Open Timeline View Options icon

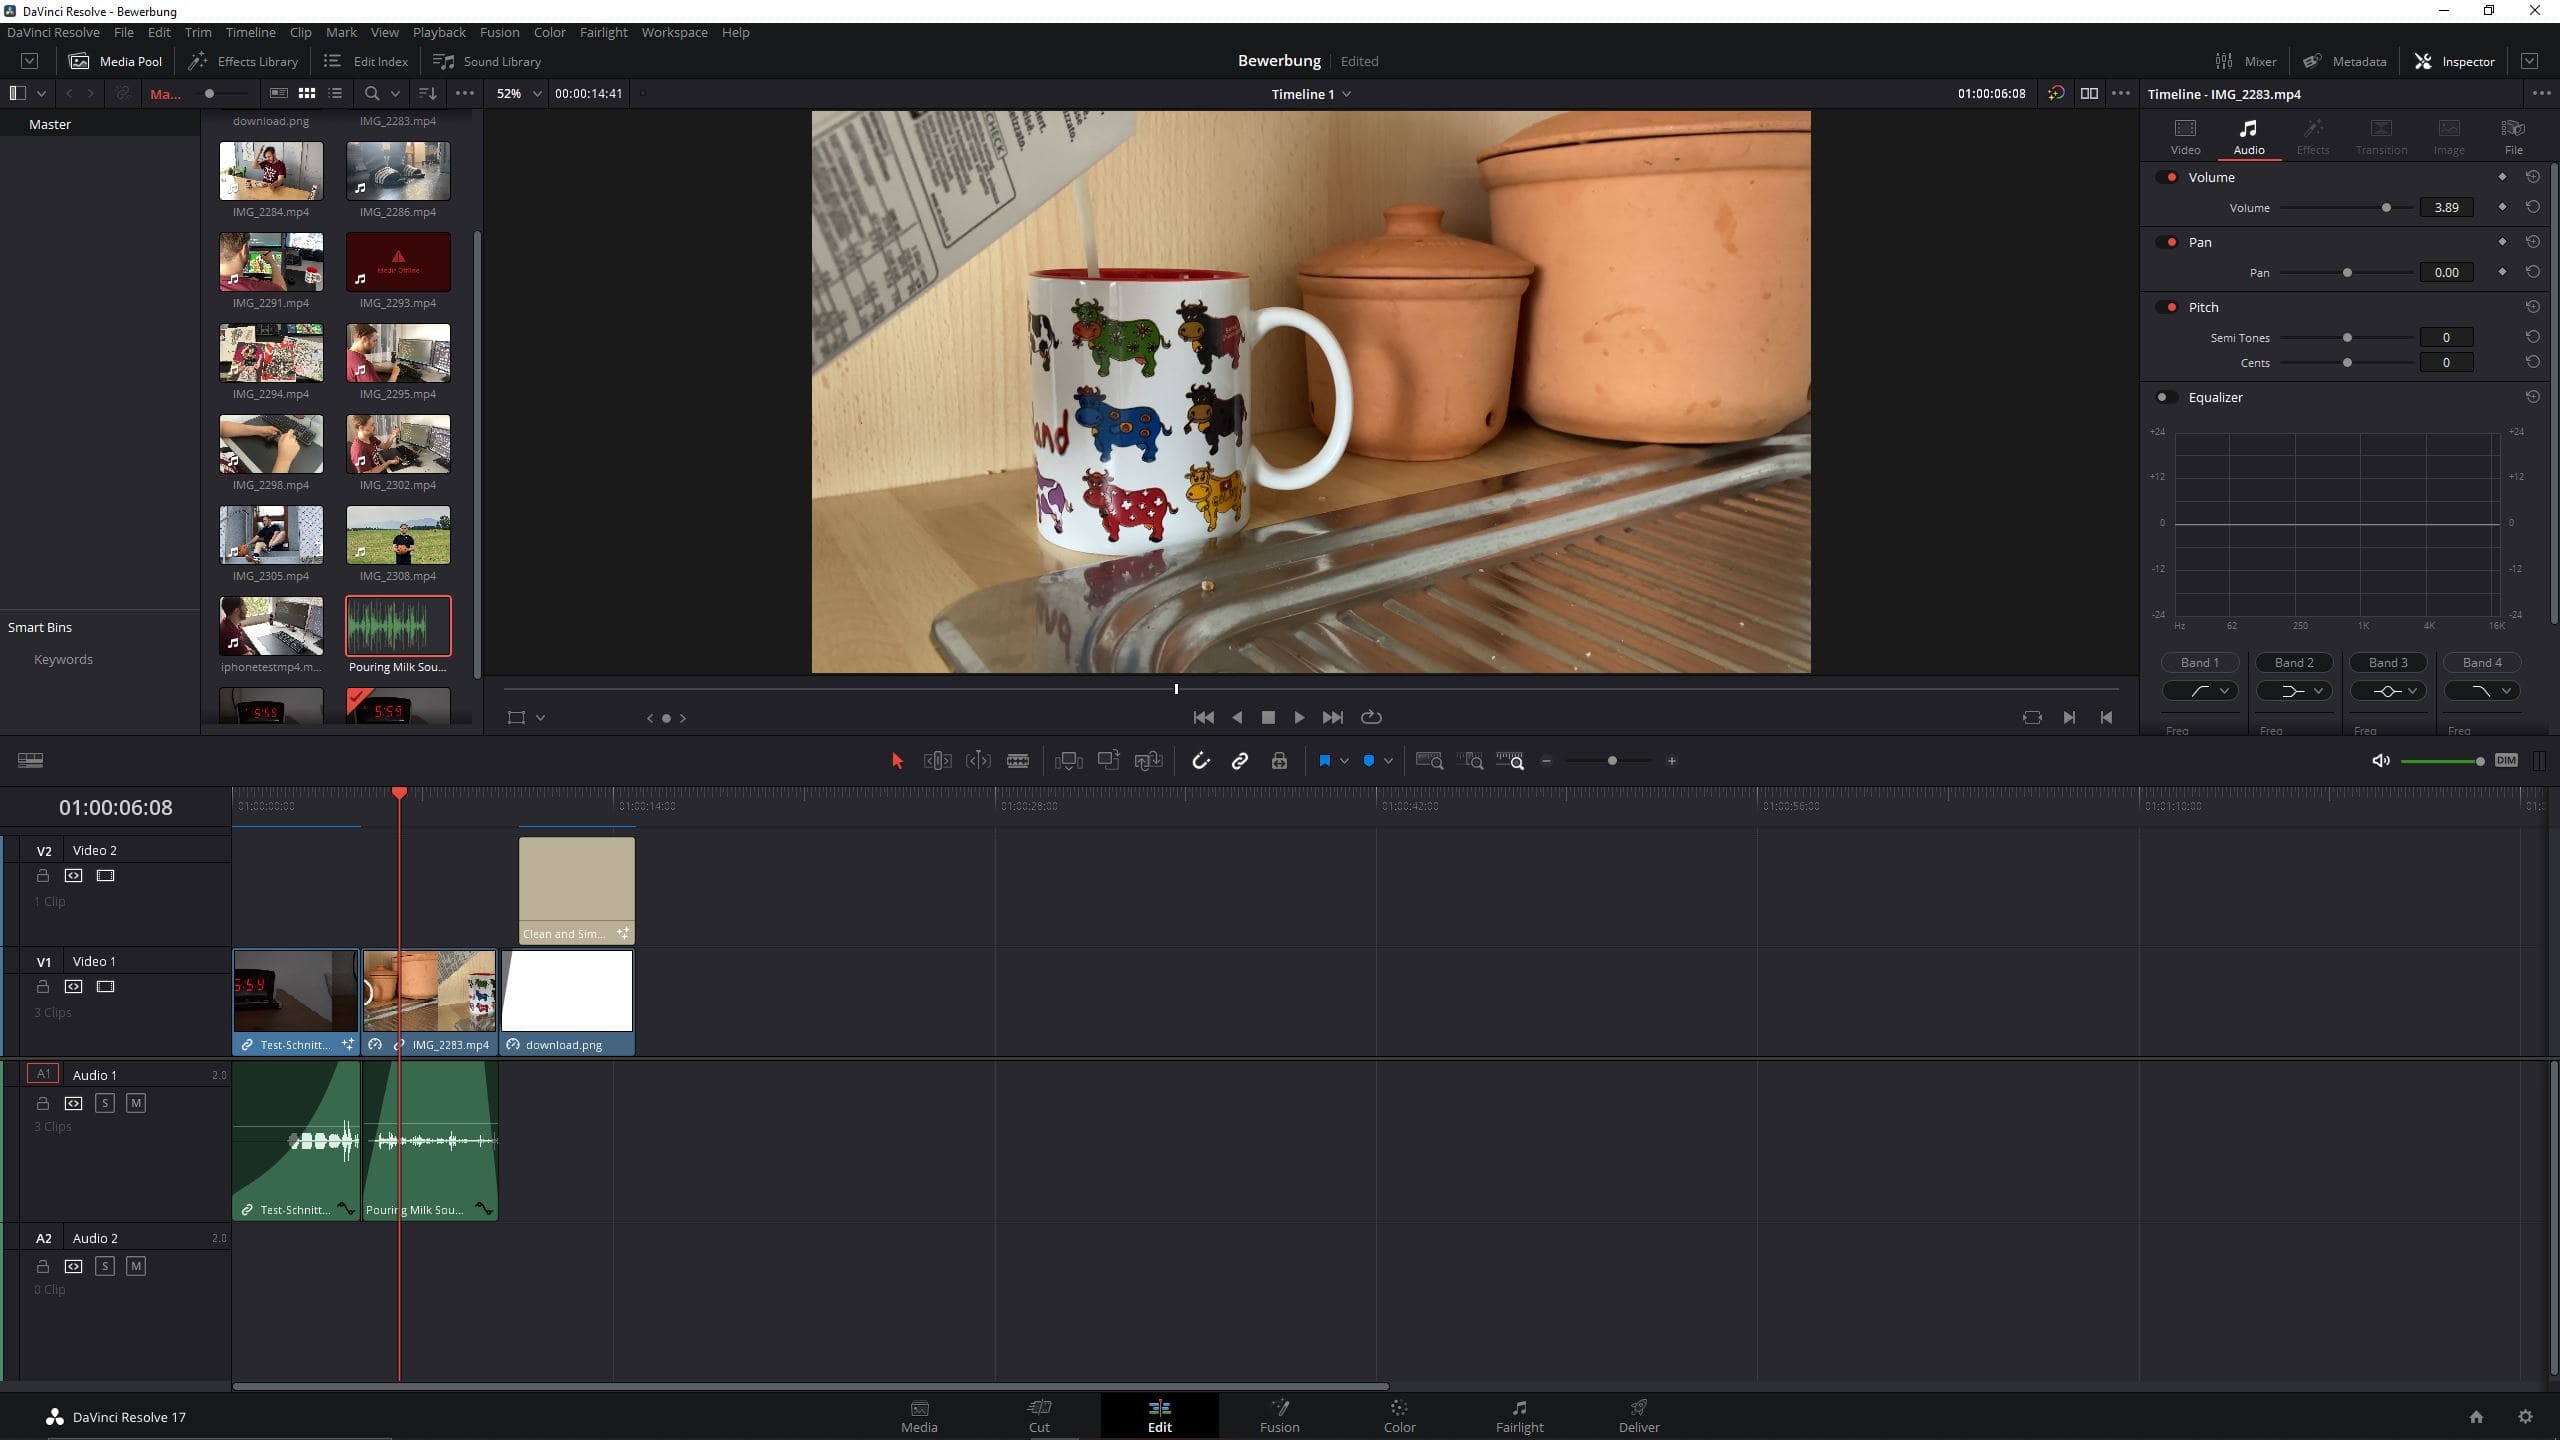(x=30, y=760)
